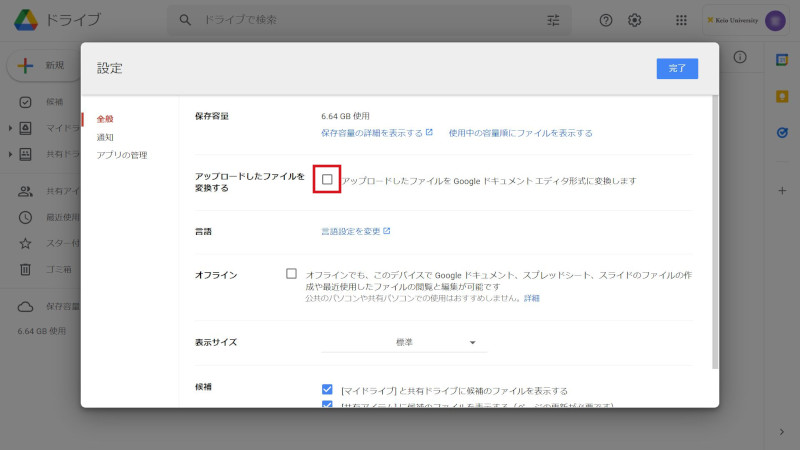
Task: Open search filter options icon
Action: [x=553, y=20]
